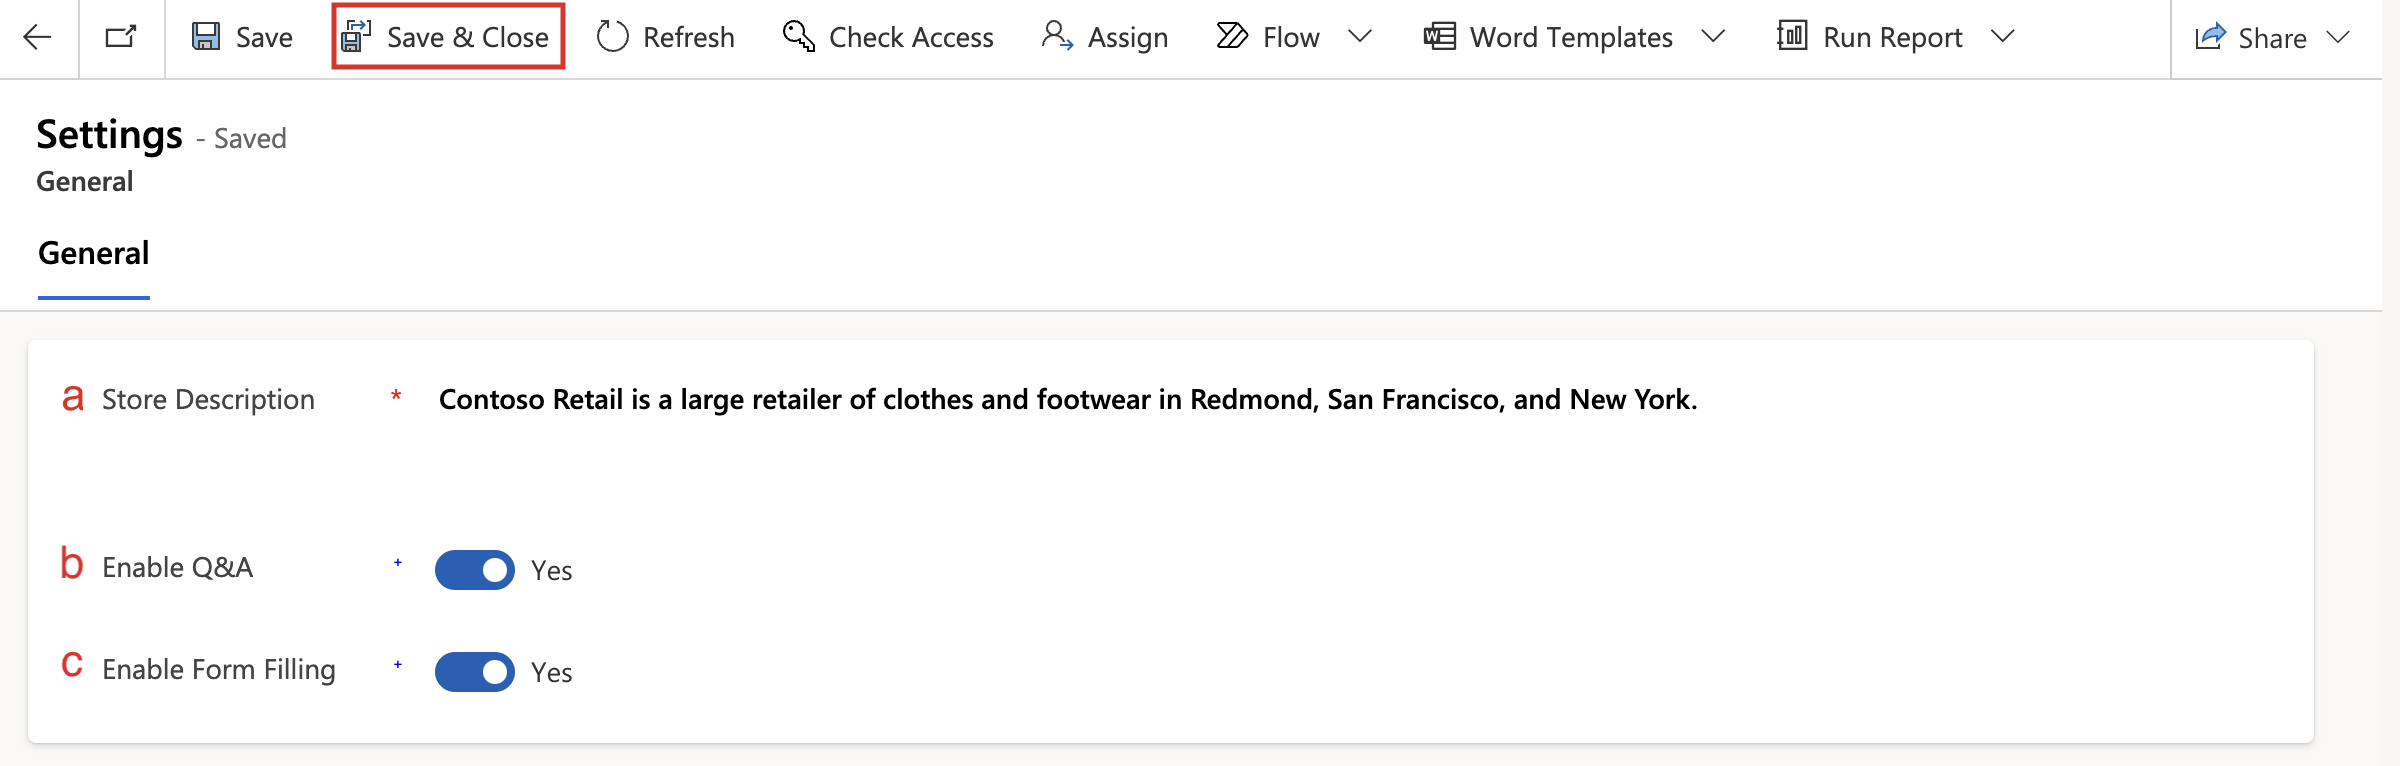The height and width of the screenshot is (766, 2400).
Task: Click the Check Access key icon
Action: point(798,37)
